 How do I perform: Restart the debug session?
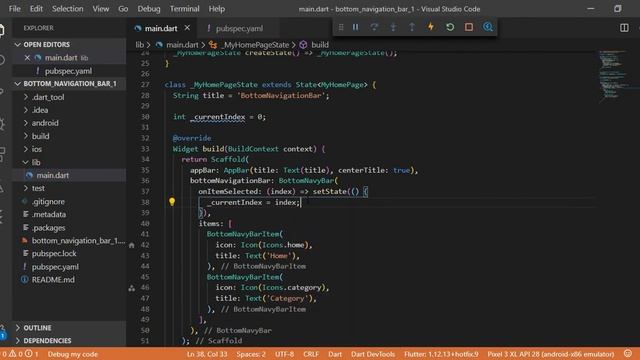click(450, 27)
